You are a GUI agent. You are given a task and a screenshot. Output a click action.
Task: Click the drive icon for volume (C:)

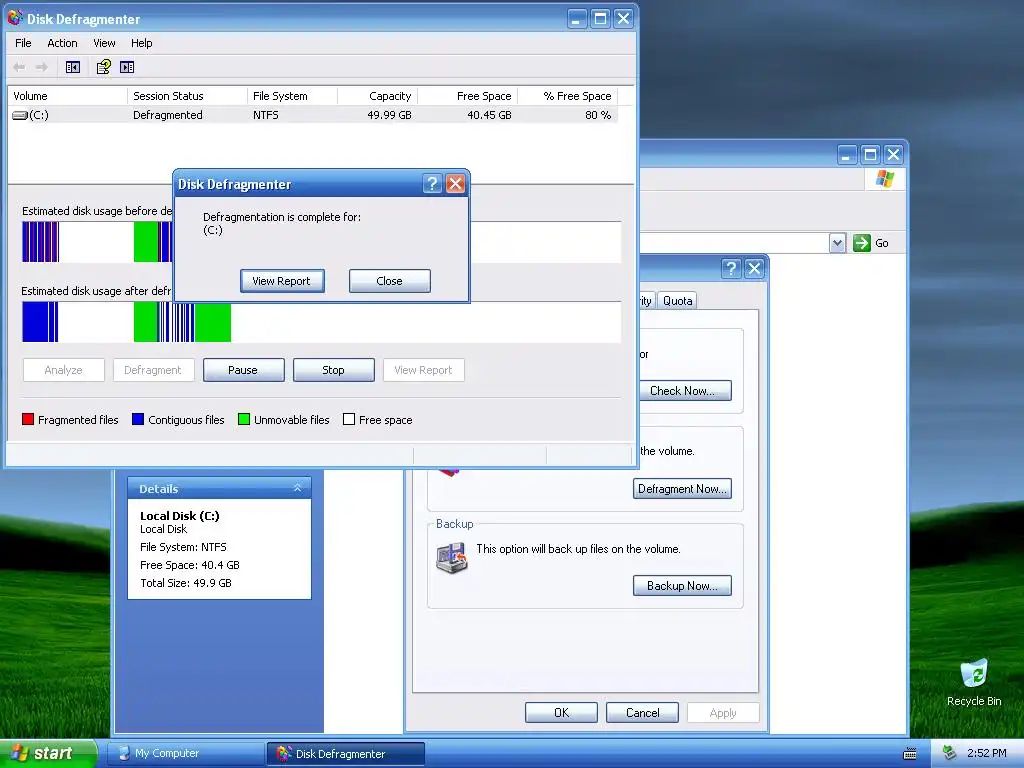pyautogui.click(x=20, y=115)
